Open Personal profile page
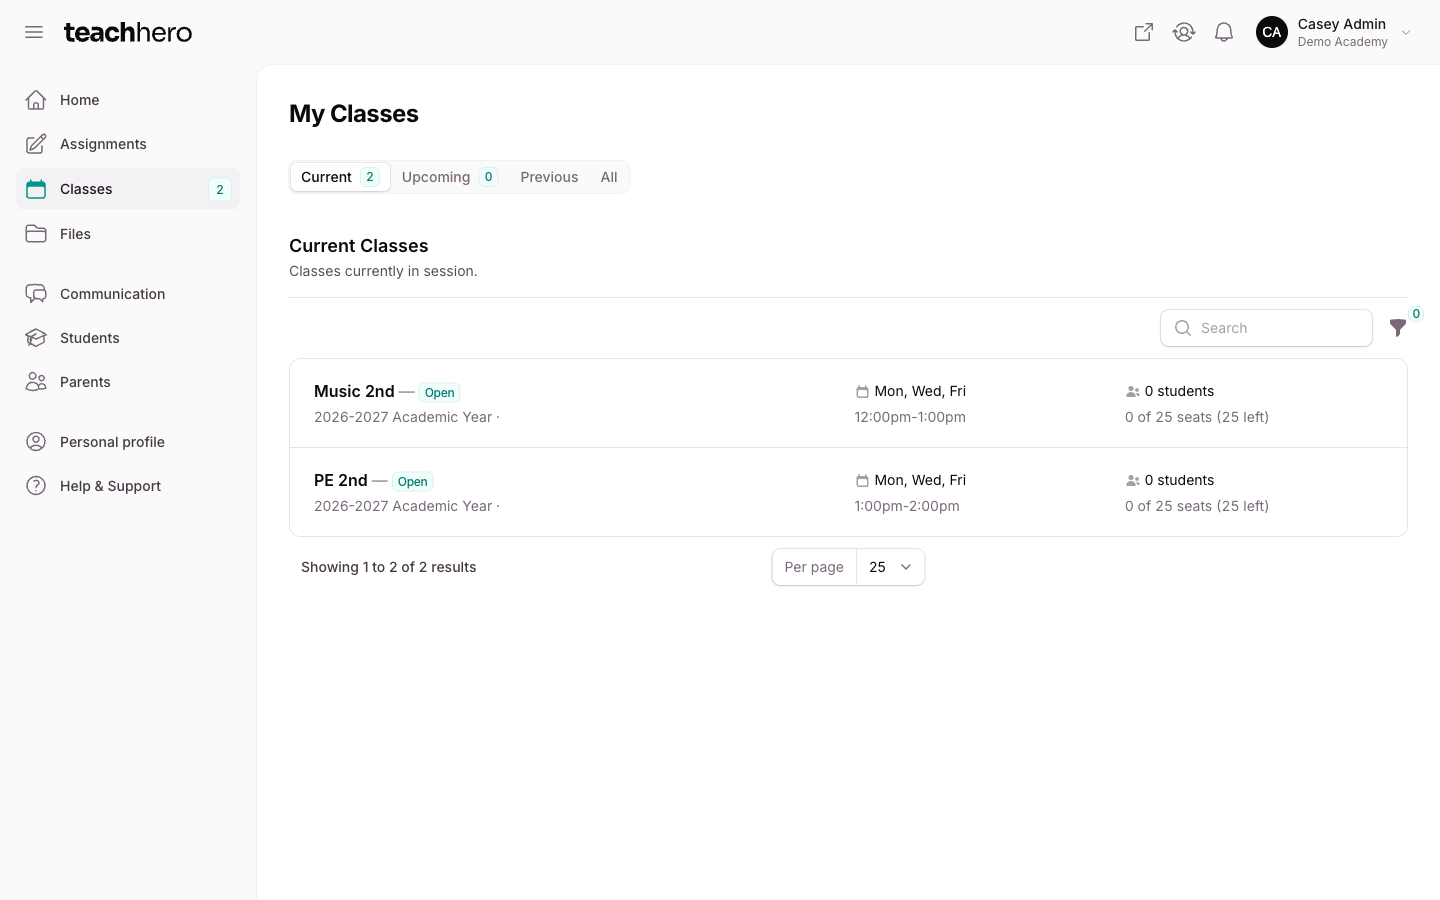This screenshot has height=900, width=1440. [x=128, y=442]
